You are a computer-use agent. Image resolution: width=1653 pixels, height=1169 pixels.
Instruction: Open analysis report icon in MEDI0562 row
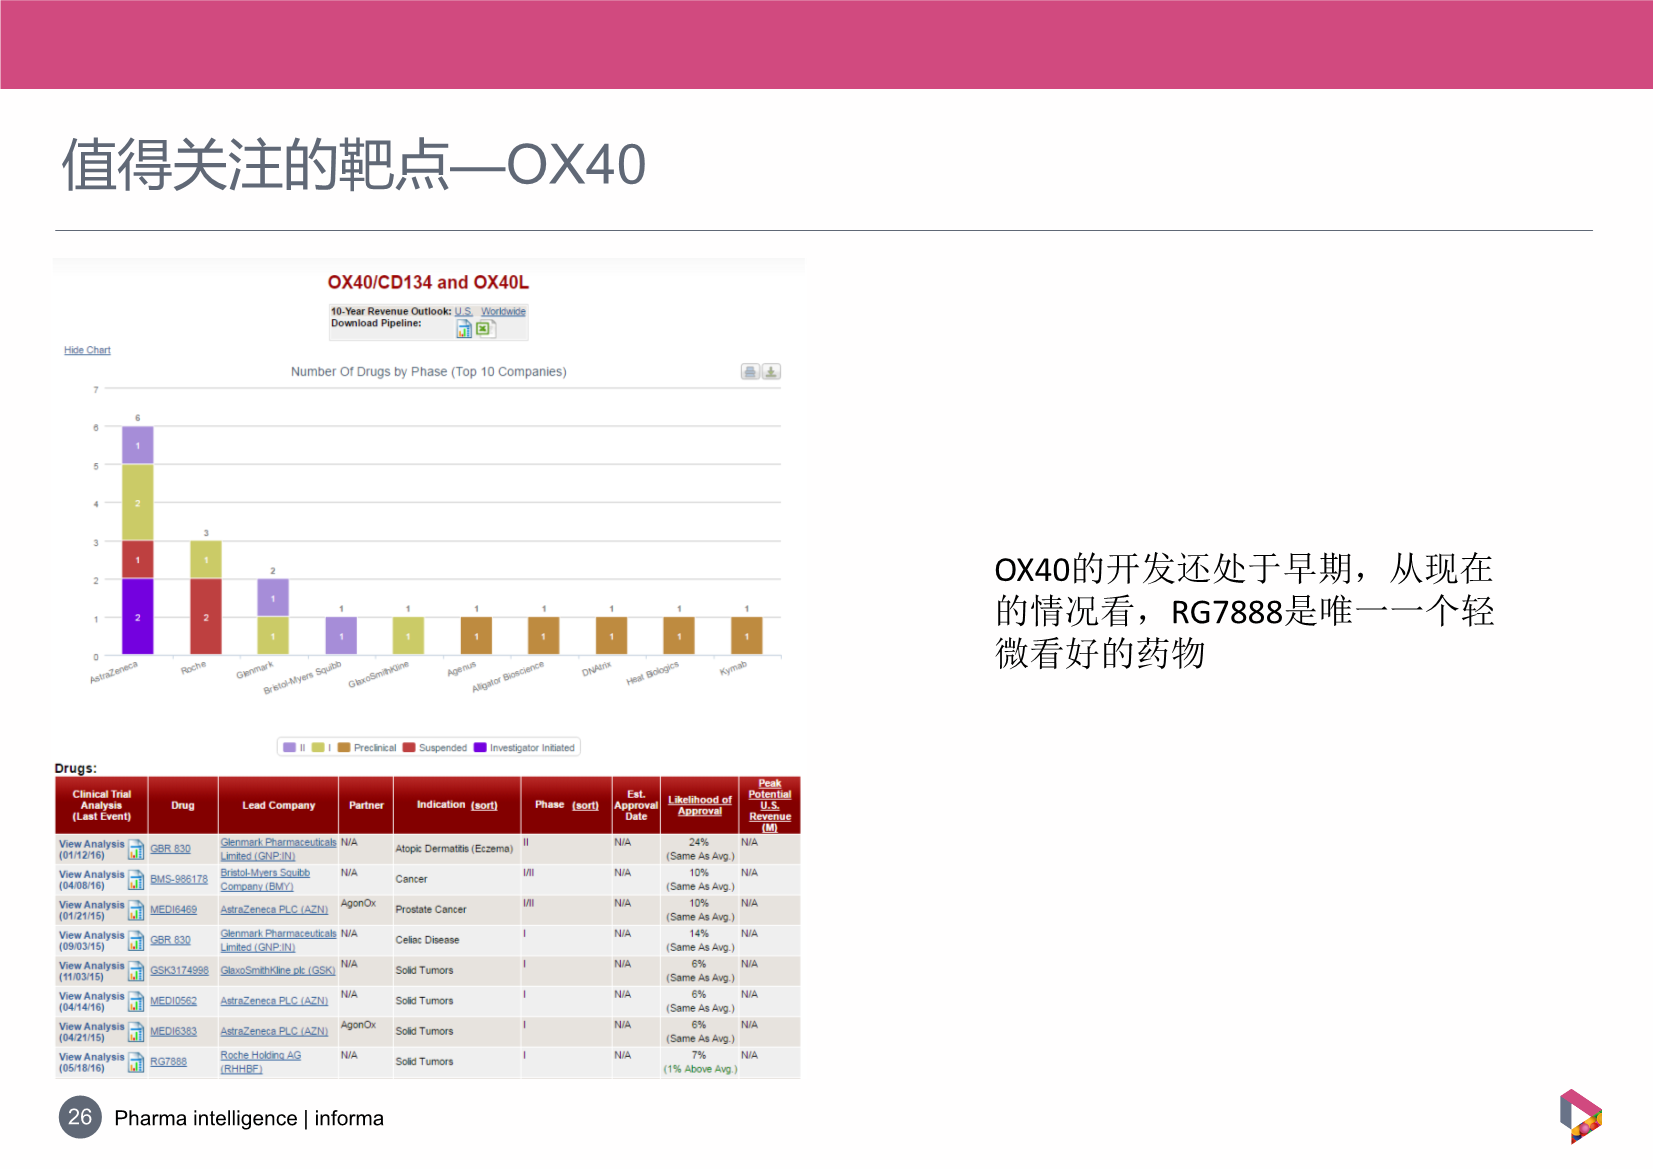tap(136, 1002)
